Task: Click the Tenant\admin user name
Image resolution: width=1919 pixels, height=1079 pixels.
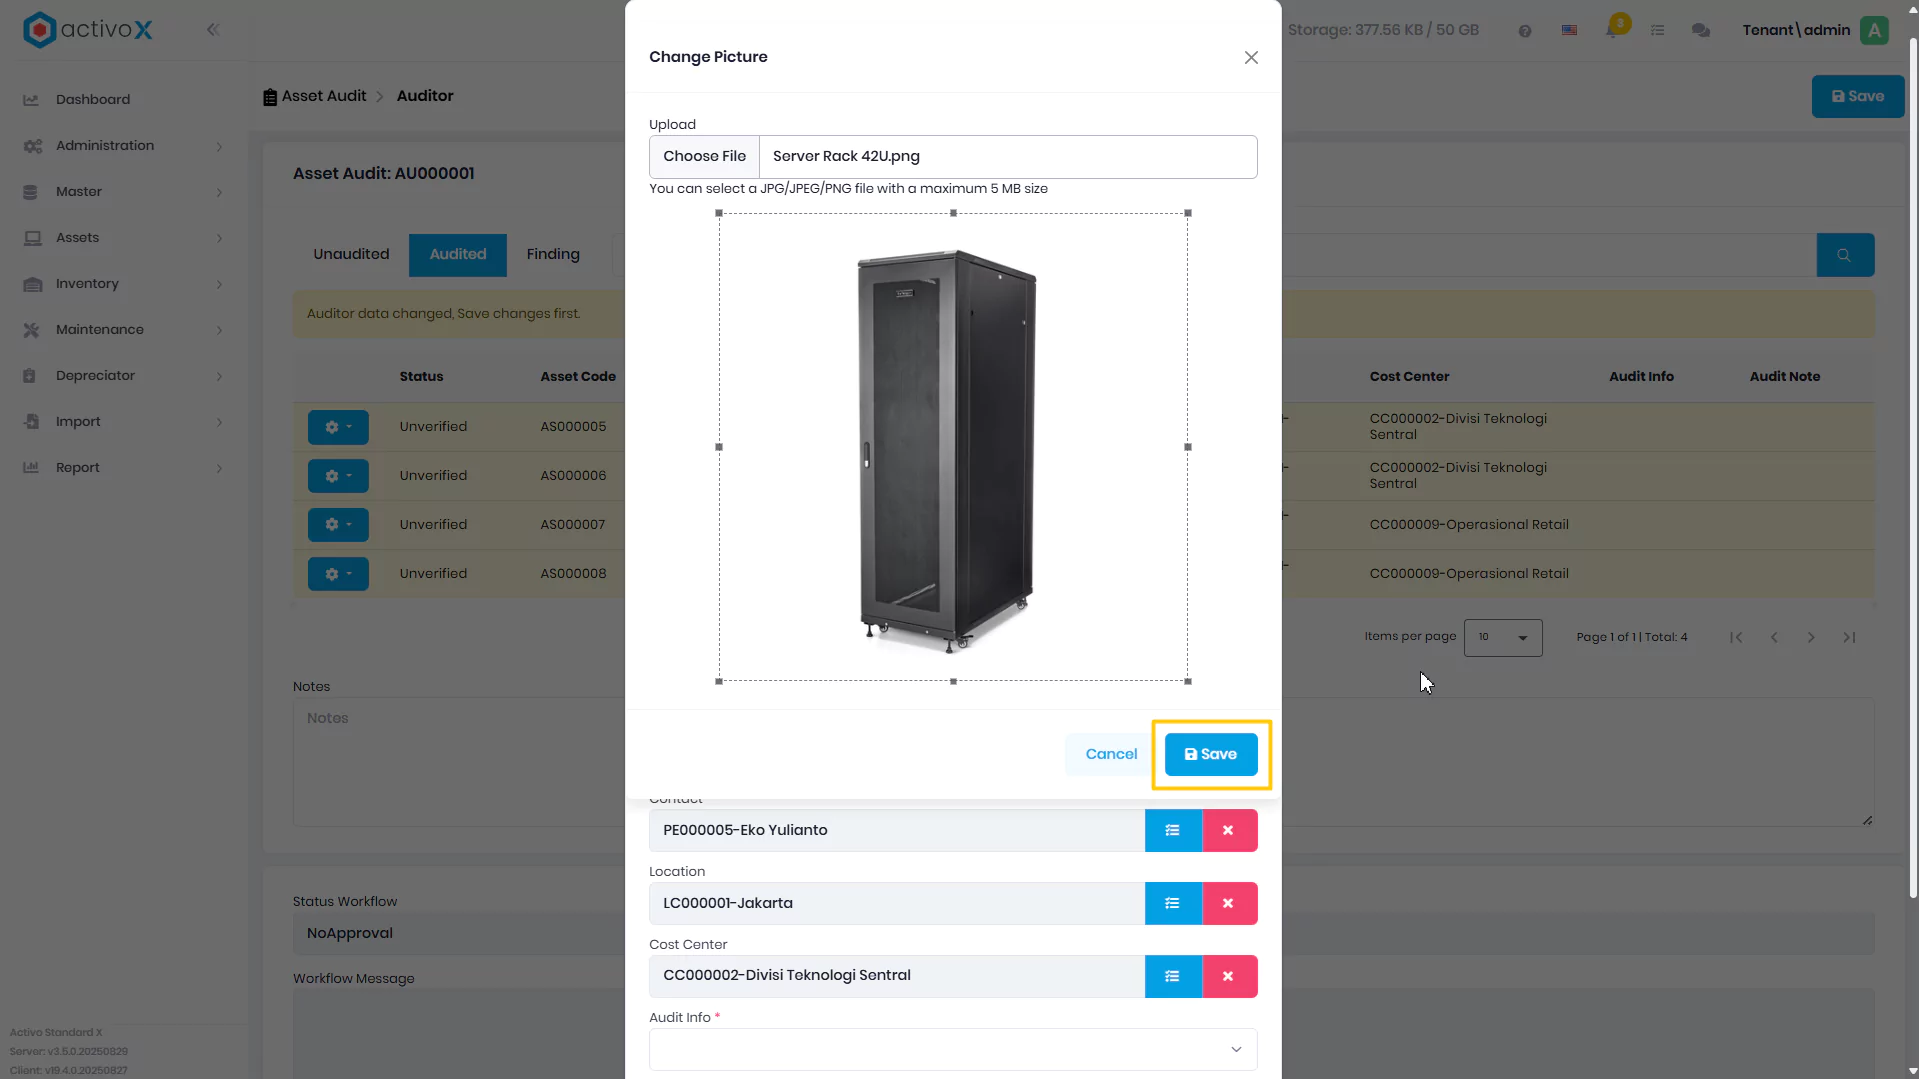Action: click(1796, 31)
